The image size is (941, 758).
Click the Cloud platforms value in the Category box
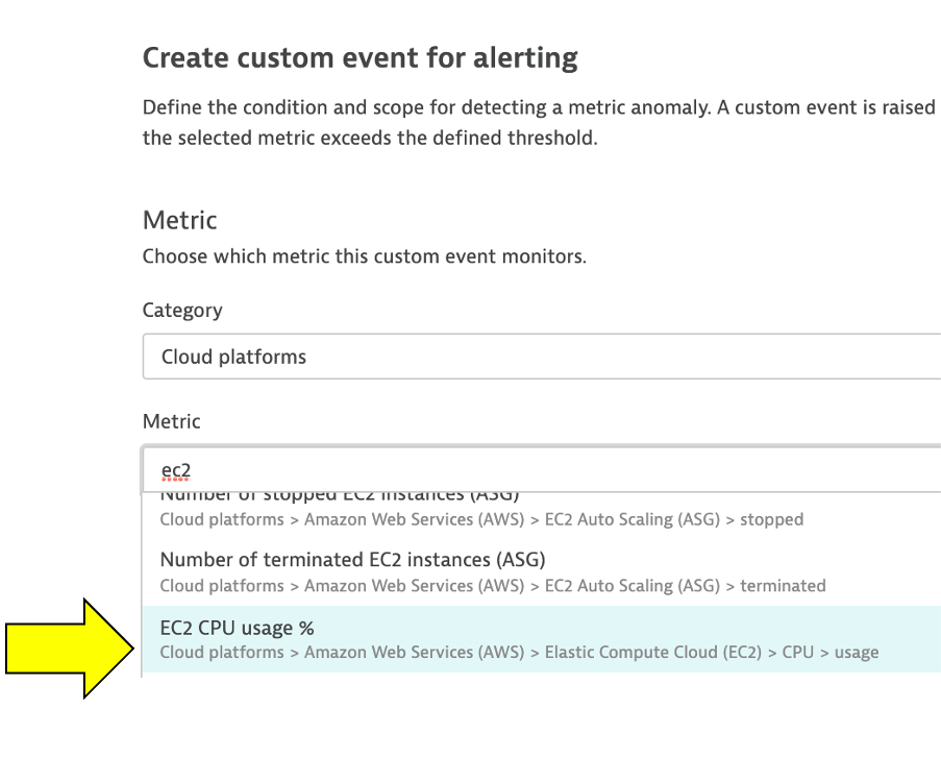click(234, 357)
